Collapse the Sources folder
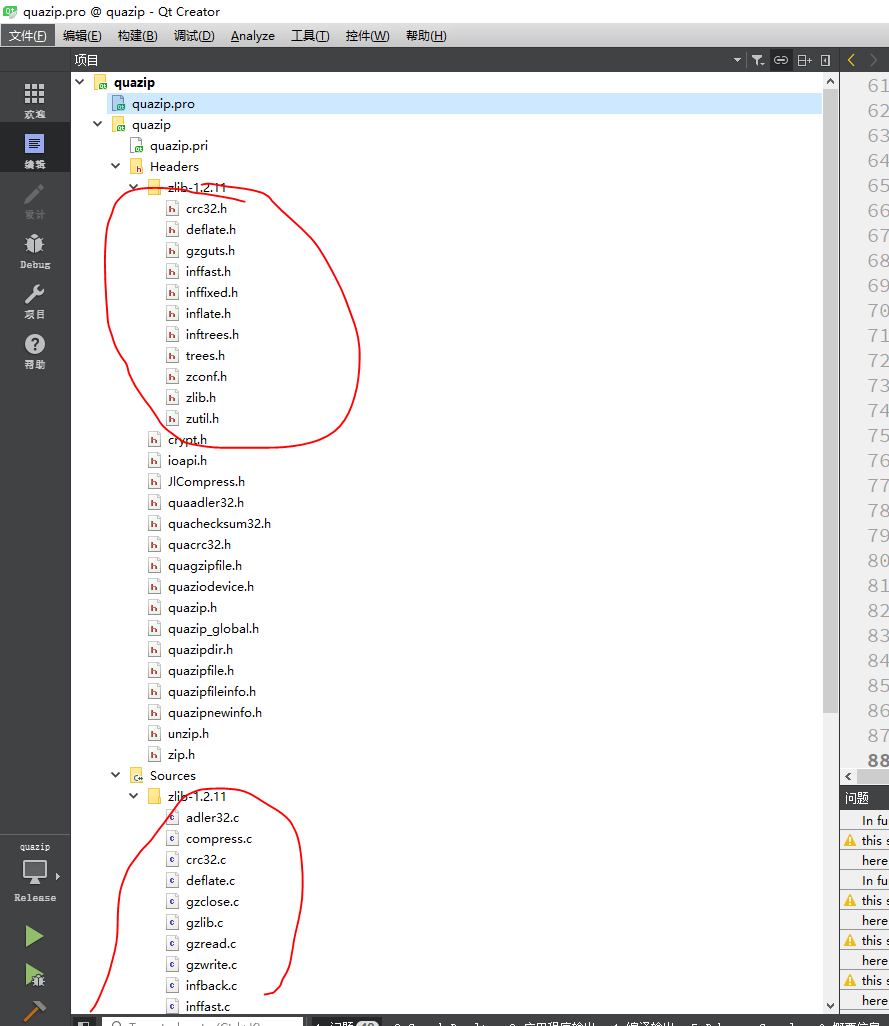Screen dimensions: 889x1026 [x=116, y=775]
